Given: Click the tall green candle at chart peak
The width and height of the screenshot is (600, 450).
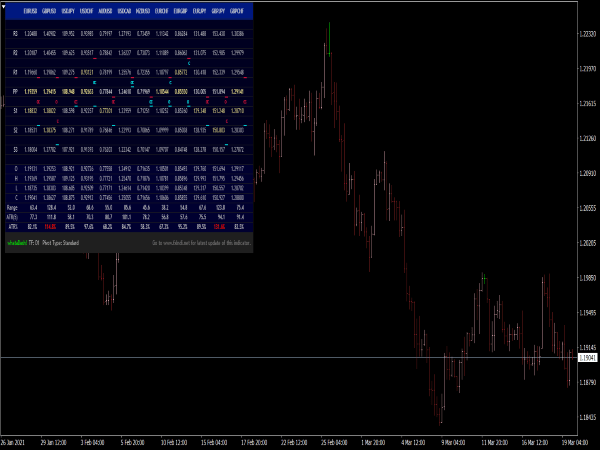Looking at the screenshot, I should tap(329, 39).
